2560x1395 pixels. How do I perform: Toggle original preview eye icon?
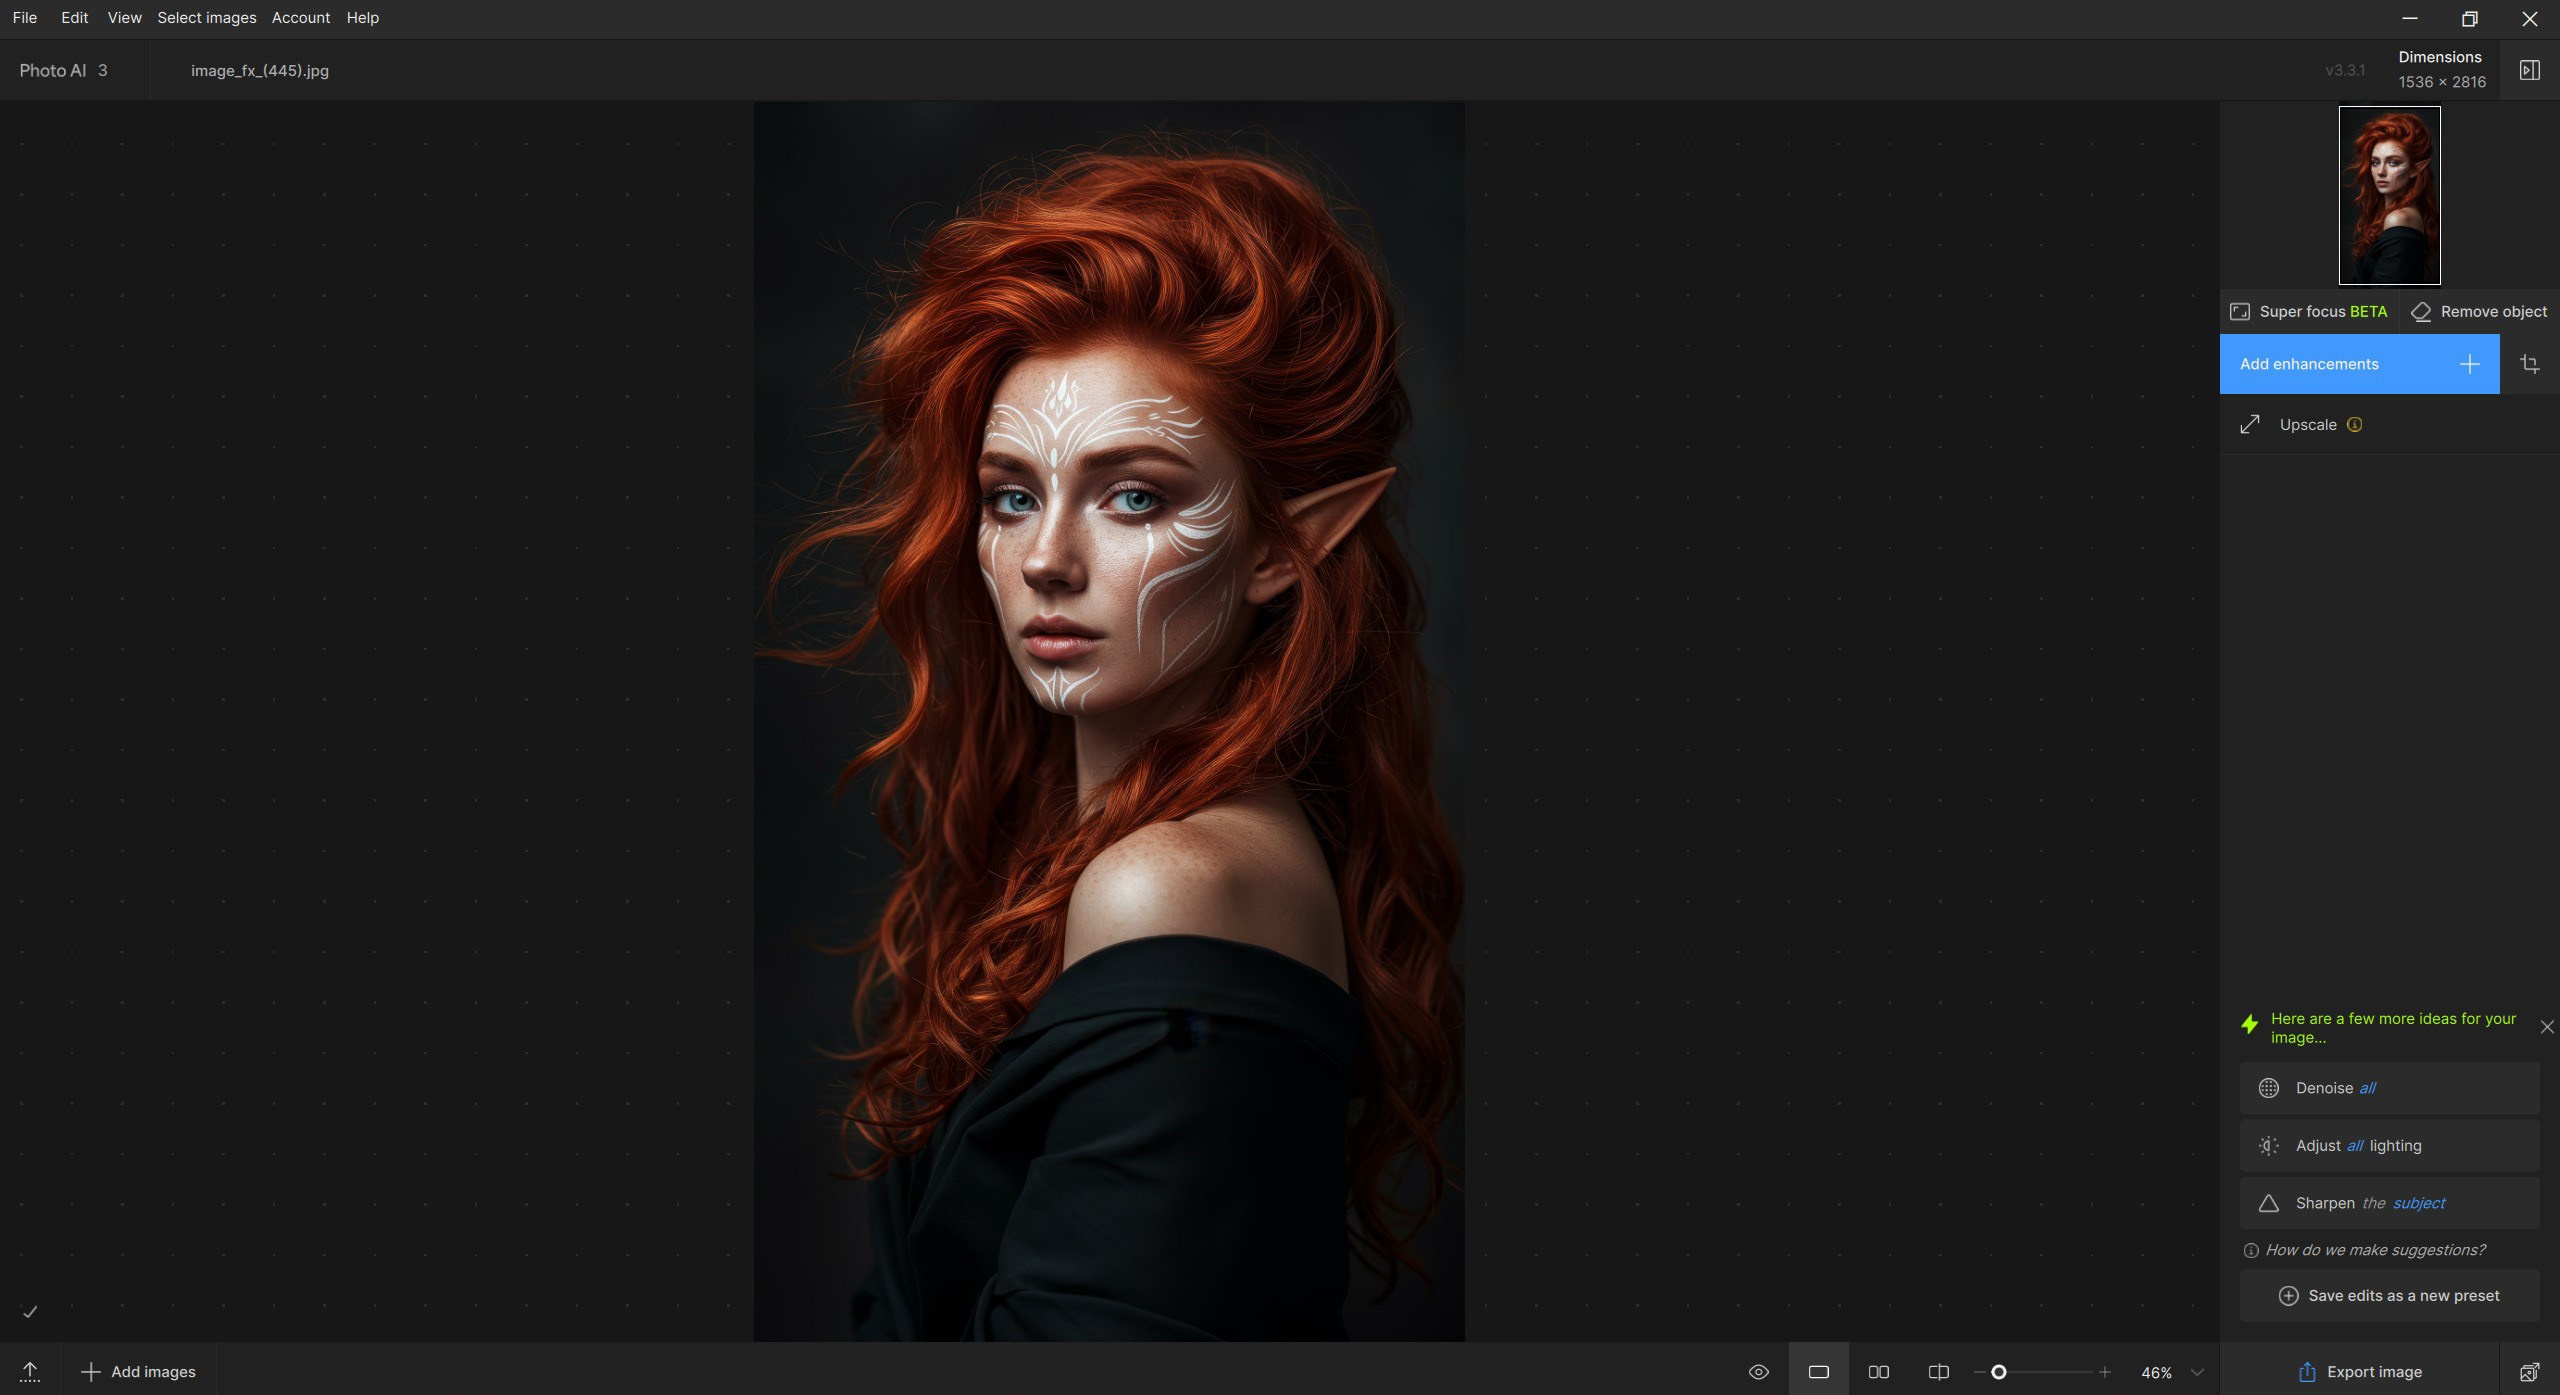click(1758, 1372)
